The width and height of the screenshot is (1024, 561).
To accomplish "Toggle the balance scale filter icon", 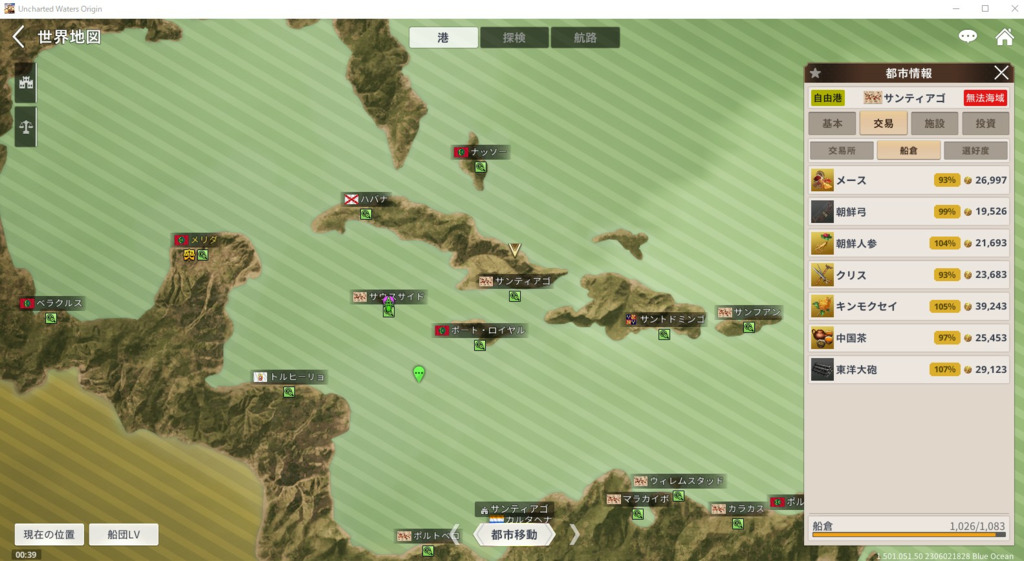I will tap(26, 127).
